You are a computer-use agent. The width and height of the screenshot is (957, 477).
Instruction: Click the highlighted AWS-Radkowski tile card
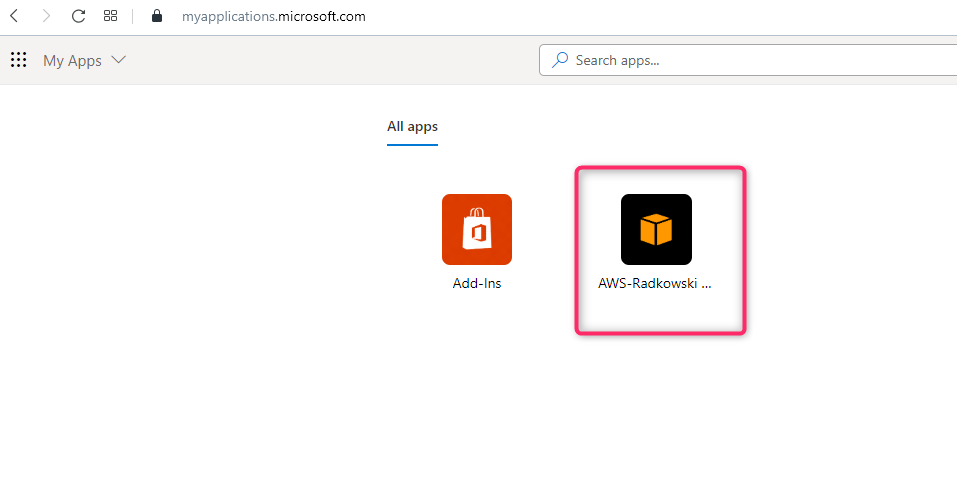pyautogui.click(x=660, y=251)
